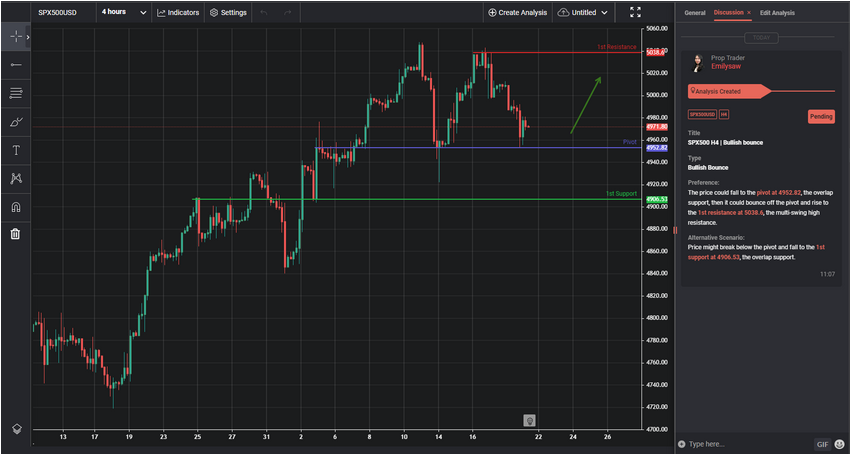This screenshot has width=851, height=454.
Task: Open the Untitled layout dropdown
Action: (582, 12)
